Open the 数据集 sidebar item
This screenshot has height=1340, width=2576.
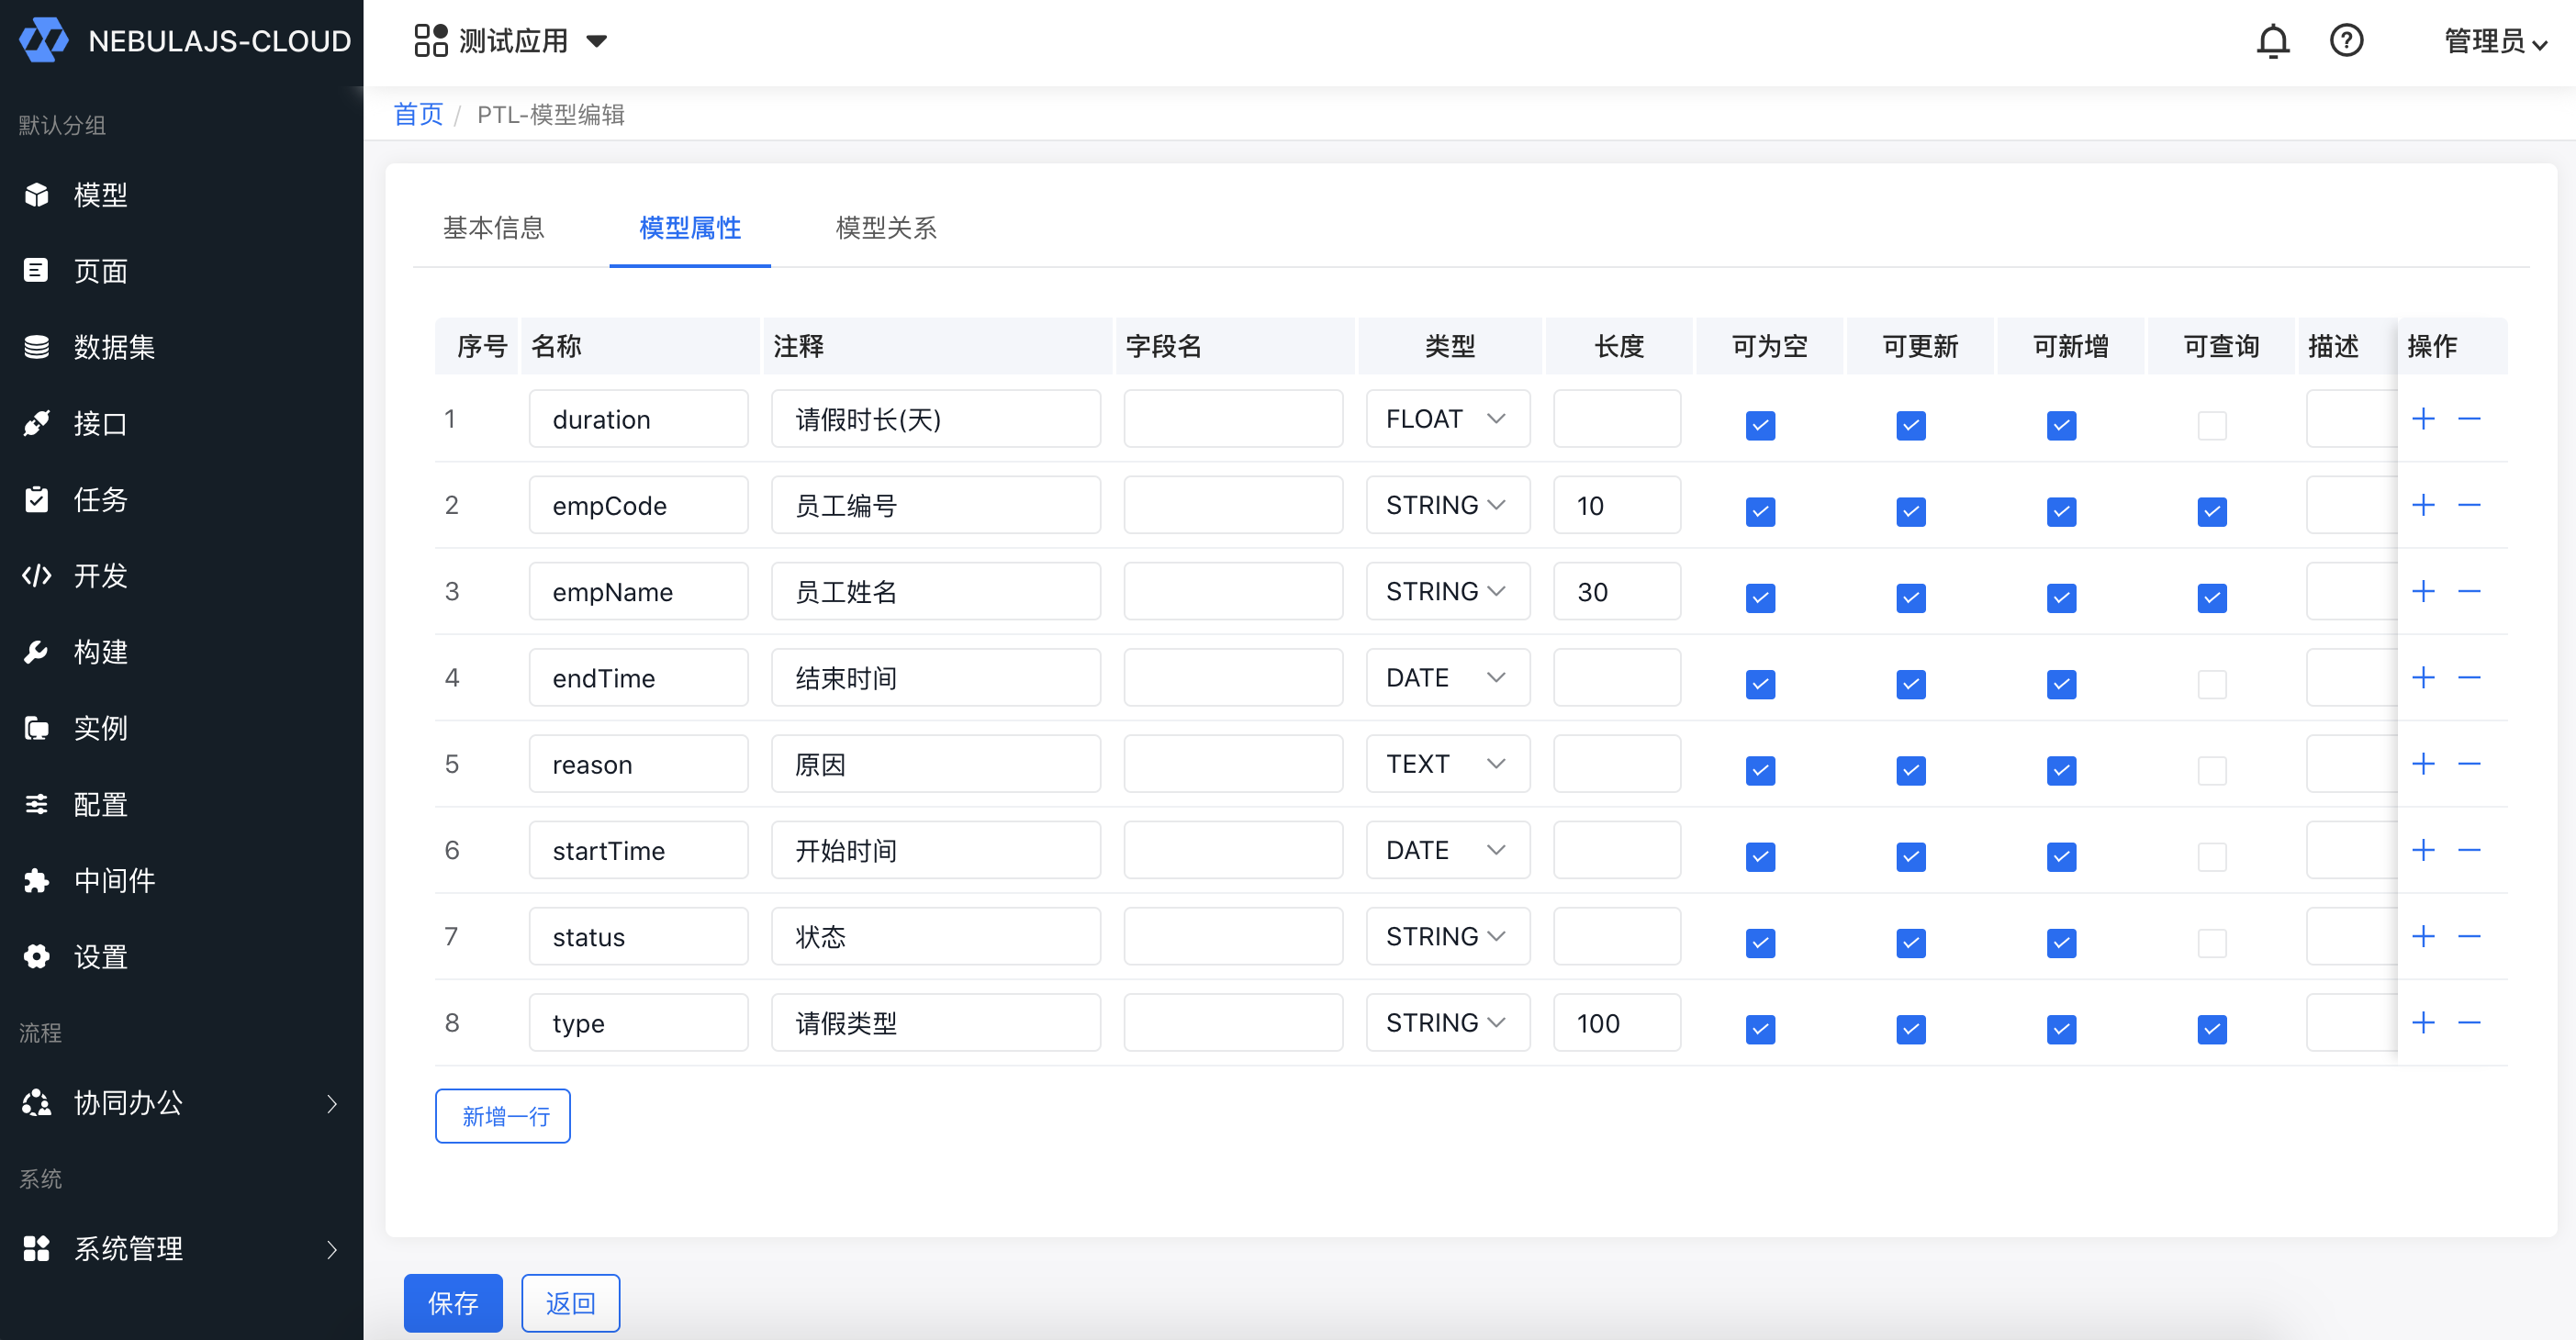(x=113, y=347)
